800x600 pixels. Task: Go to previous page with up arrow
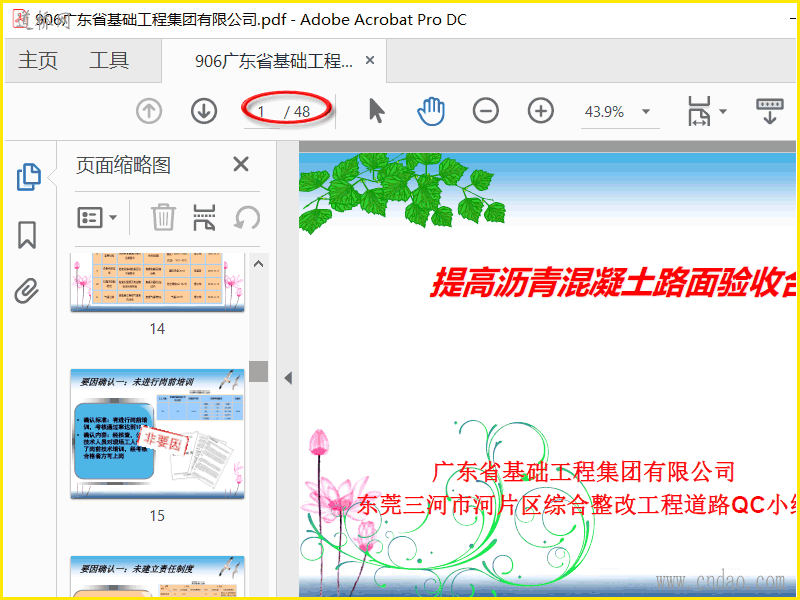149,111
